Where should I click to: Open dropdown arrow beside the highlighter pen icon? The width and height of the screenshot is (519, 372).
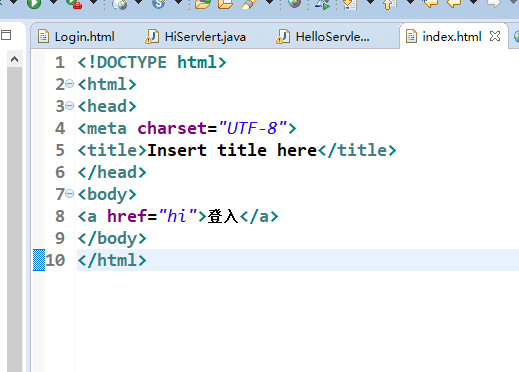pos(270,3)
